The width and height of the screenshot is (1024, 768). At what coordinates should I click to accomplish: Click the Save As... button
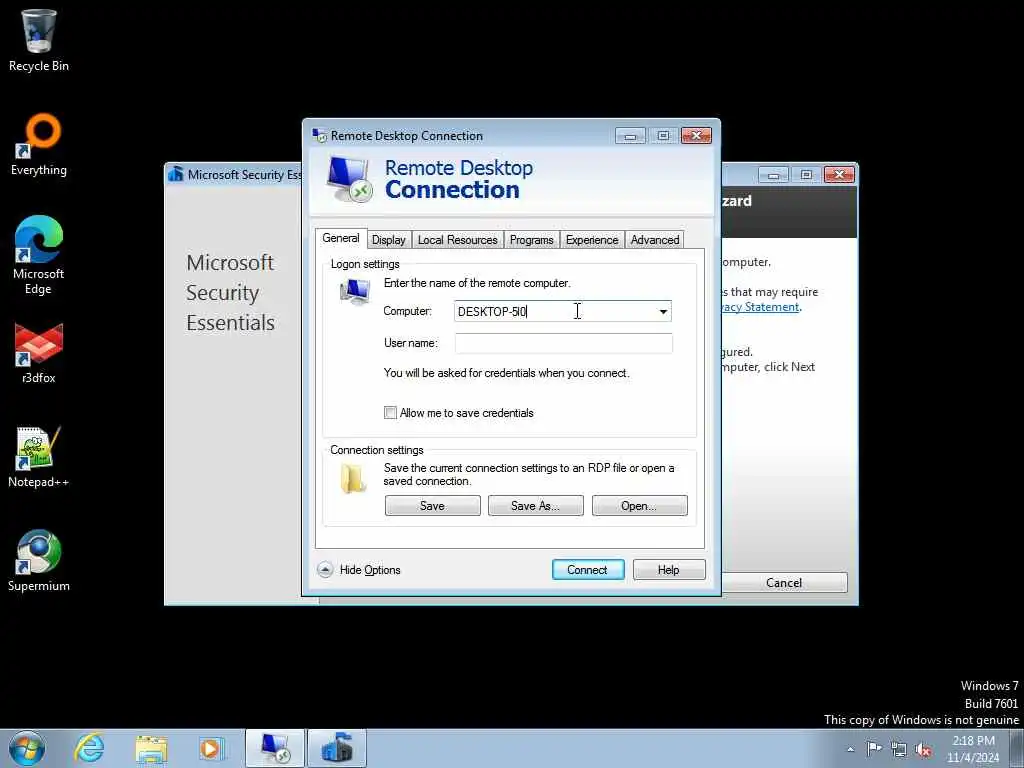click(x=536, y=505)
